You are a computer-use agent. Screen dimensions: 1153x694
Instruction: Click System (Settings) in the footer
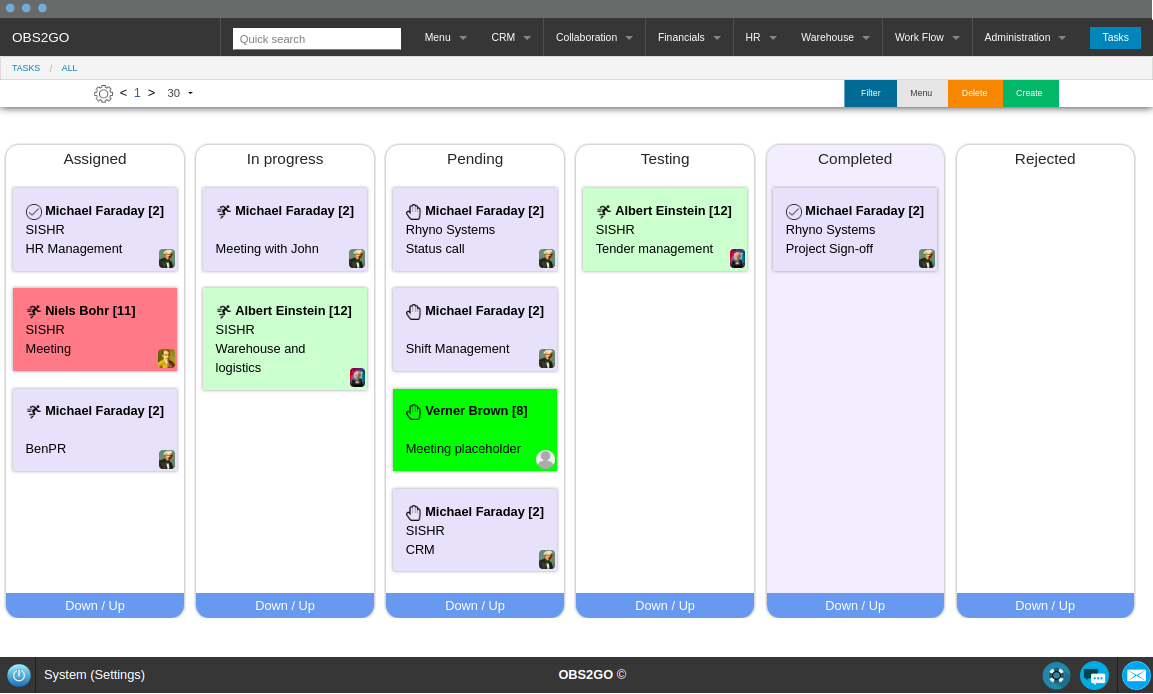[94, 675]
